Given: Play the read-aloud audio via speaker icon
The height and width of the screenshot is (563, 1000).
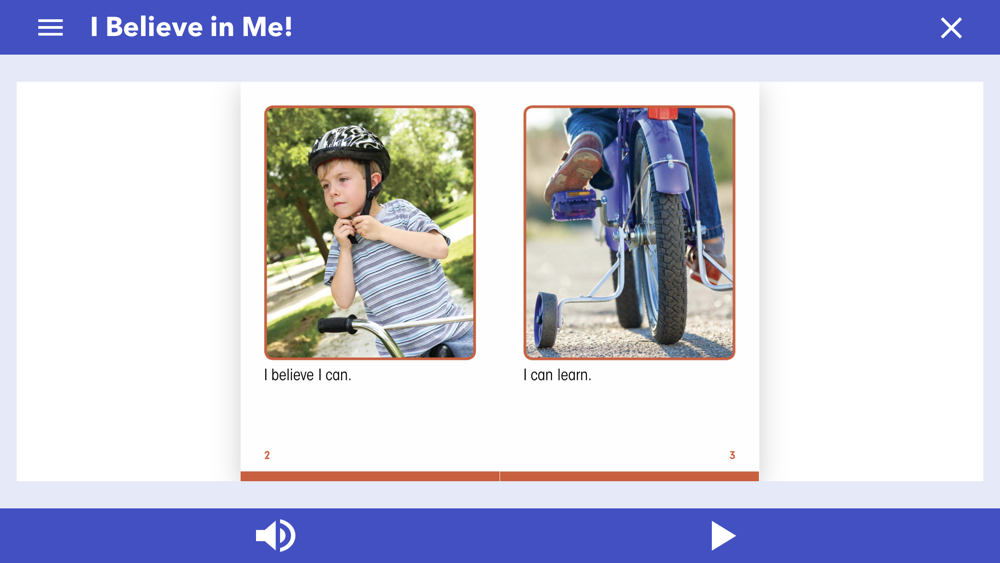Looking at the screenshot, I should point(276,535).
